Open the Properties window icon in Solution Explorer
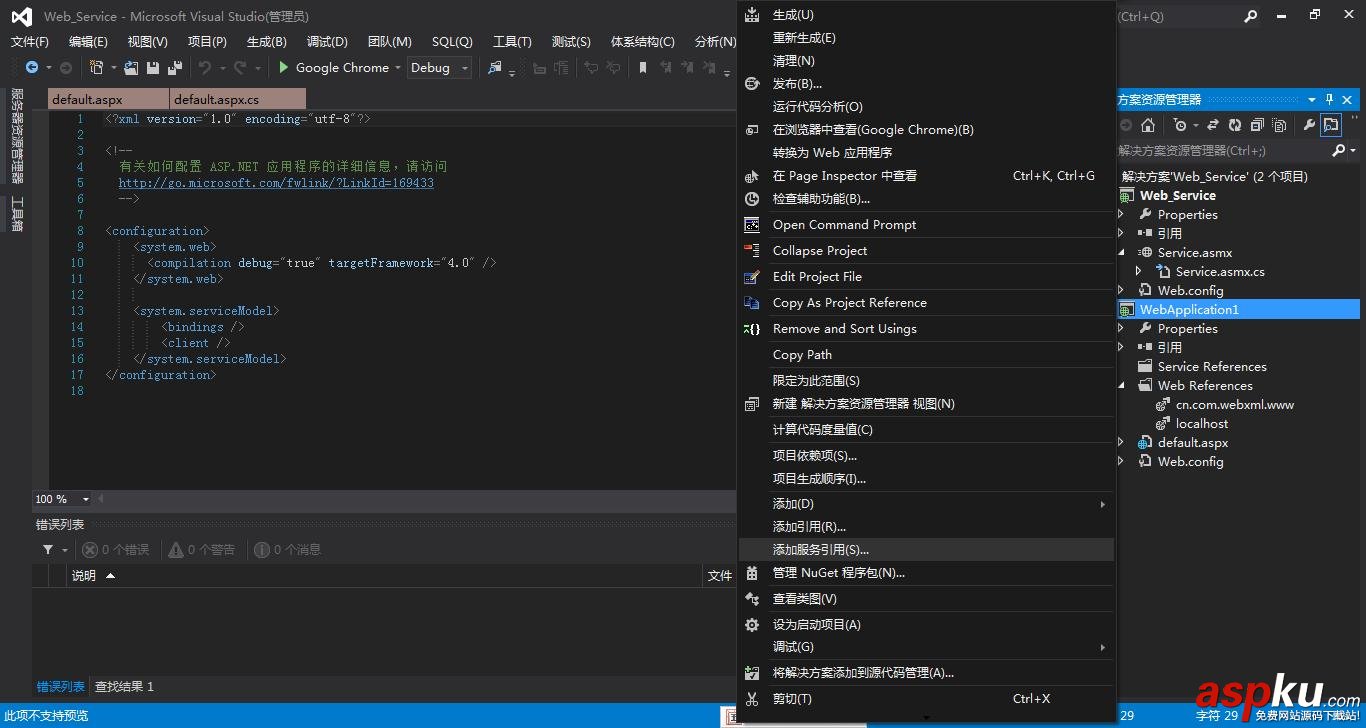The height and width of the screenshot is (728, 1366). [x=1309, y=124]
